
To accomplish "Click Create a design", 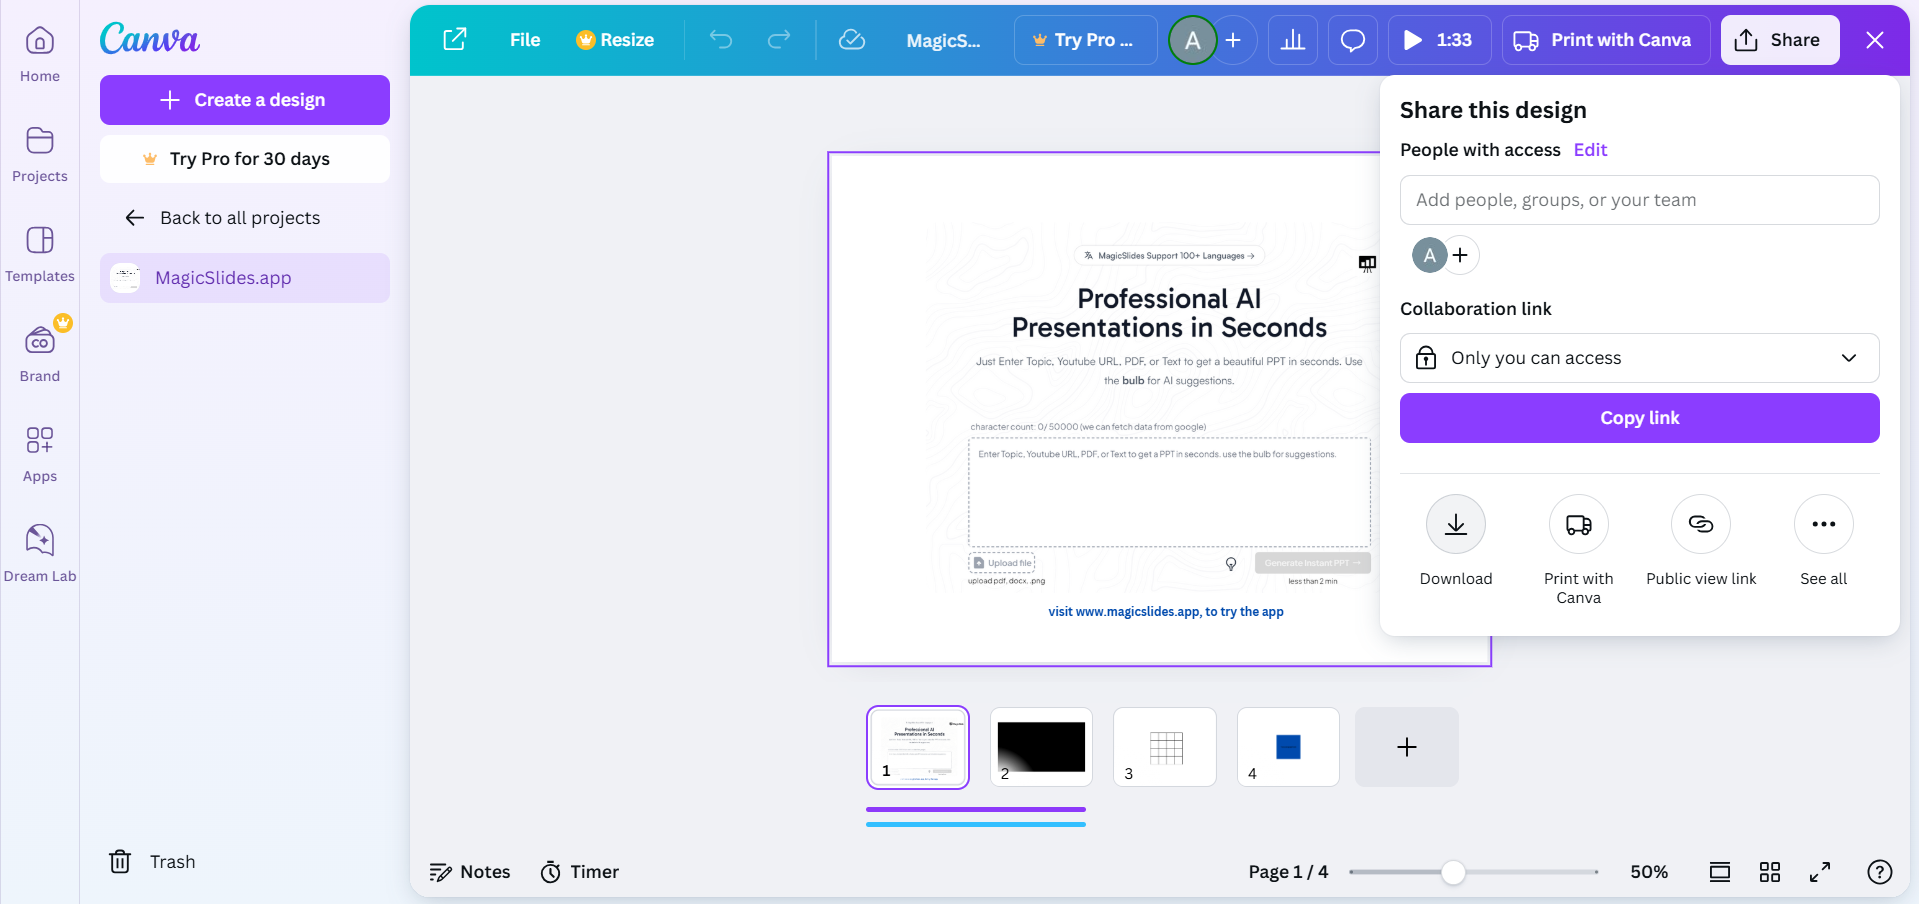I will (245, 100).
